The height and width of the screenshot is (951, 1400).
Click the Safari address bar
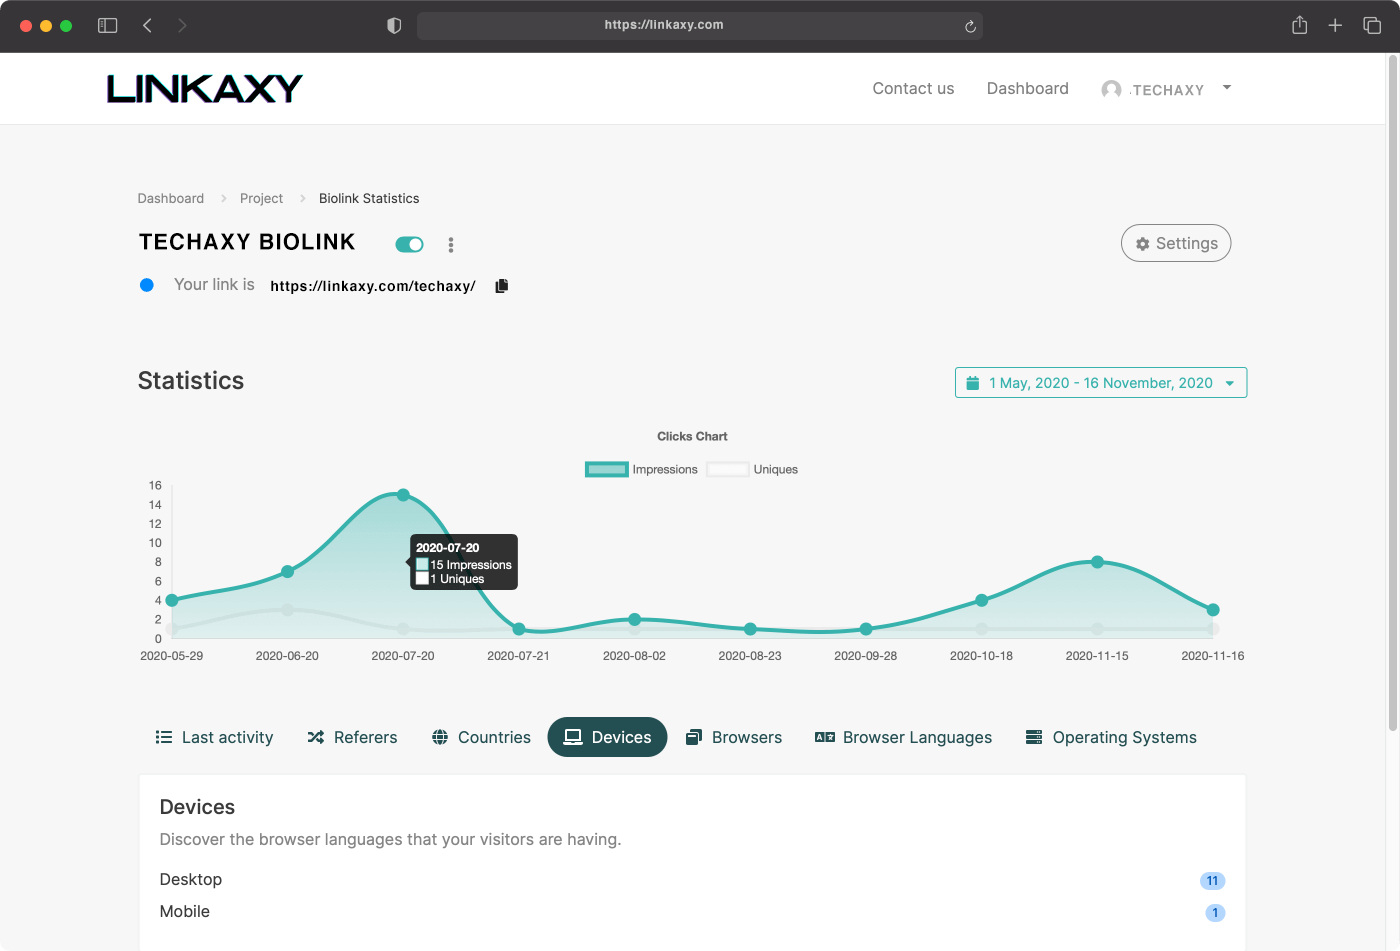[699, 26]
